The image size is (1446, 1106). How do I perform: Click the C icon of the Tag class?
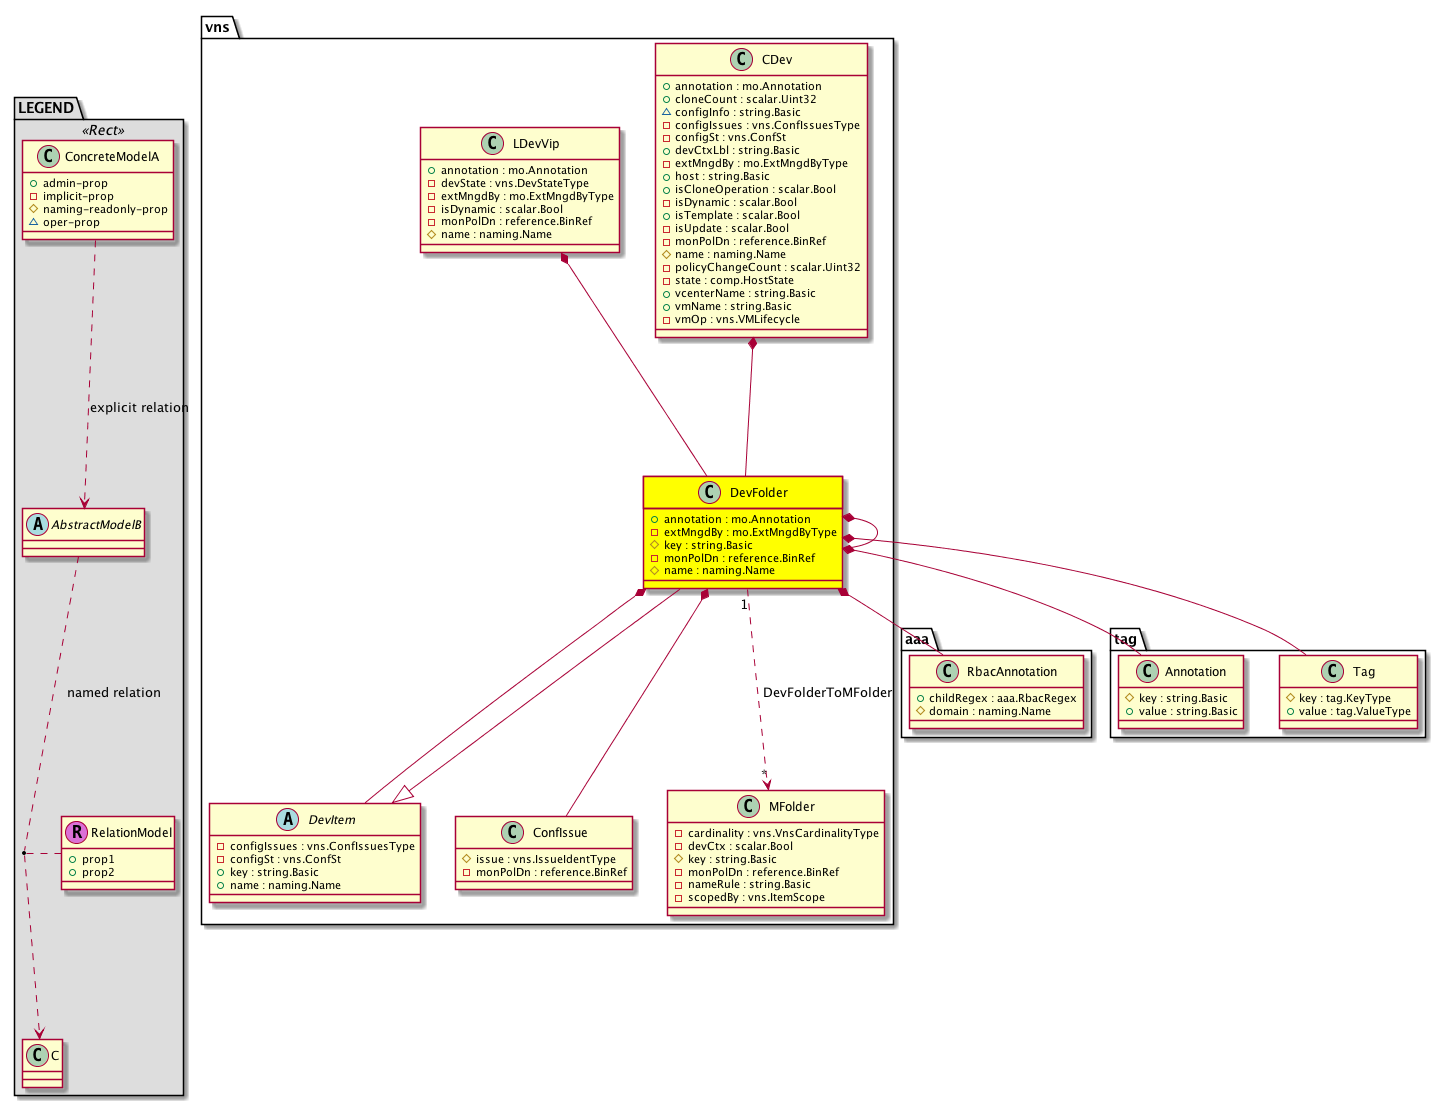pyautogui.click(x=1332, y=672)
